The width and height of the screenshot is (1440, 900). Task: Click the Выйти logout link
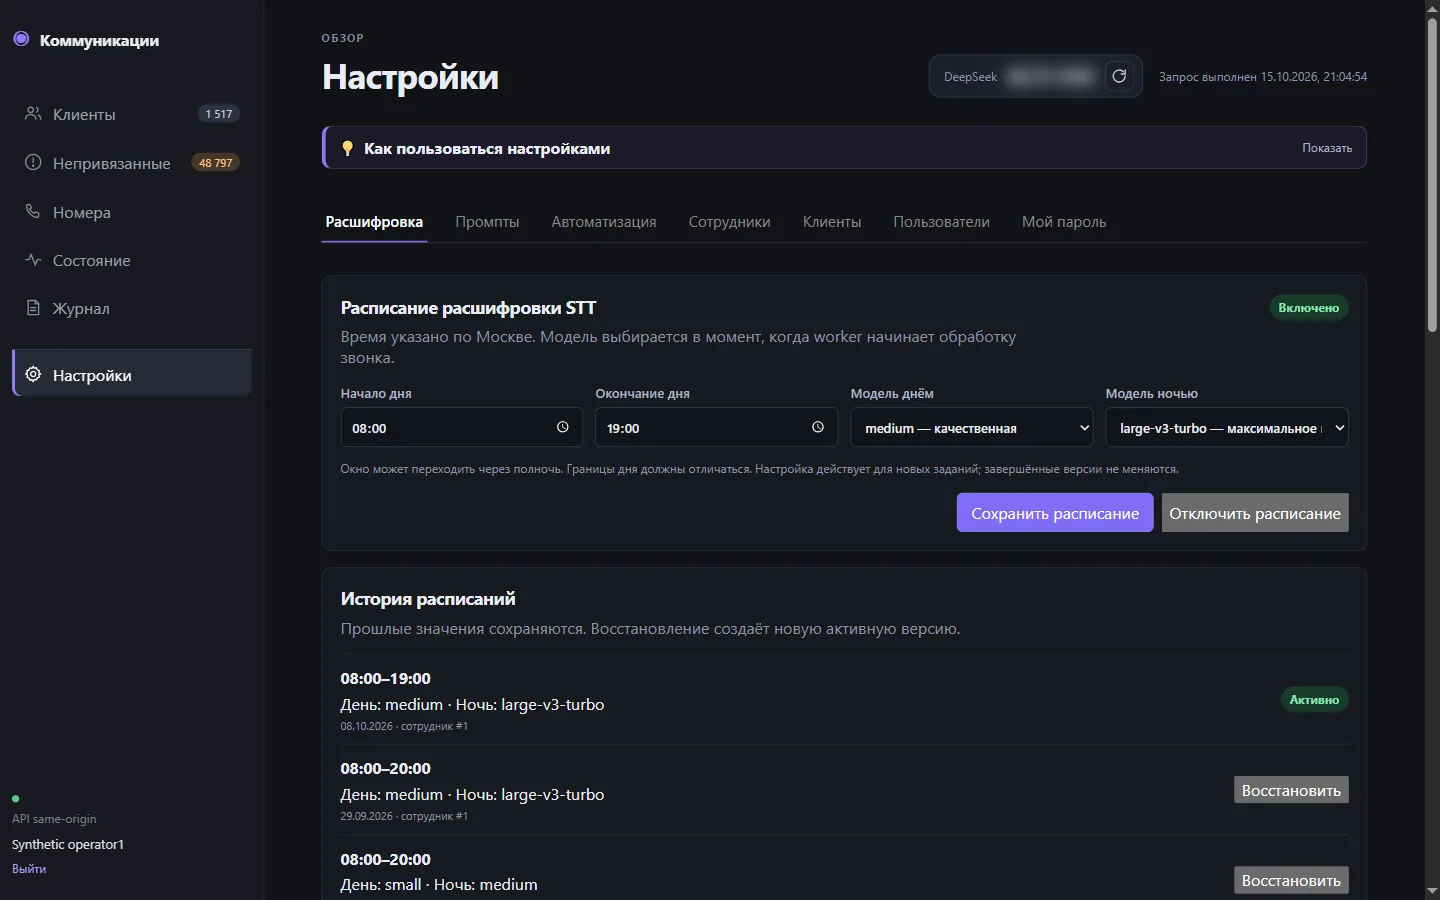(x=29, y=869)
